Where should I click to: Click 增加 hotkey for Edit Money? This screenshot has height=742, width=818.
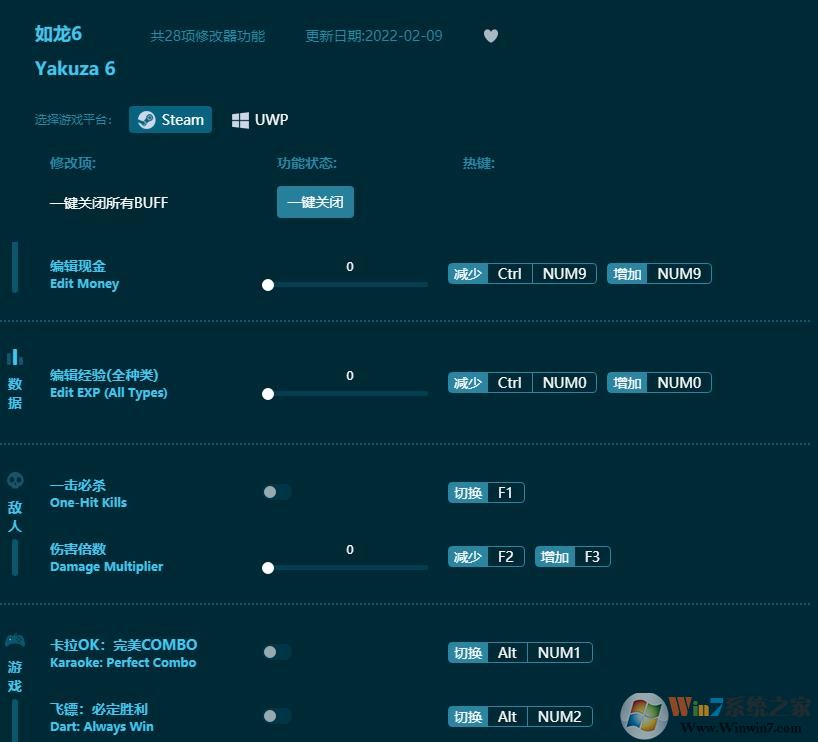pyautogui.click(x=627, y=273)
